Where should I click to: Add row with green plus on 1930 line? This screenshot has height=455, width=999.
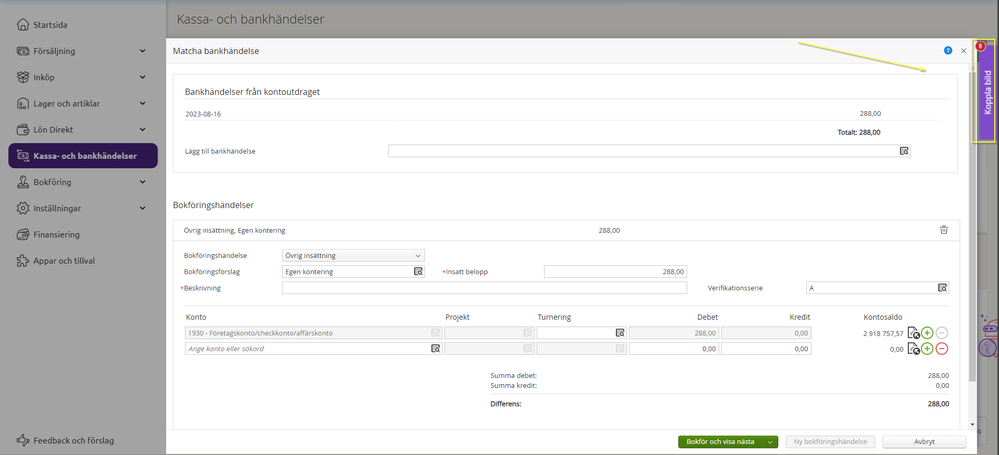[x=927, y=333]
